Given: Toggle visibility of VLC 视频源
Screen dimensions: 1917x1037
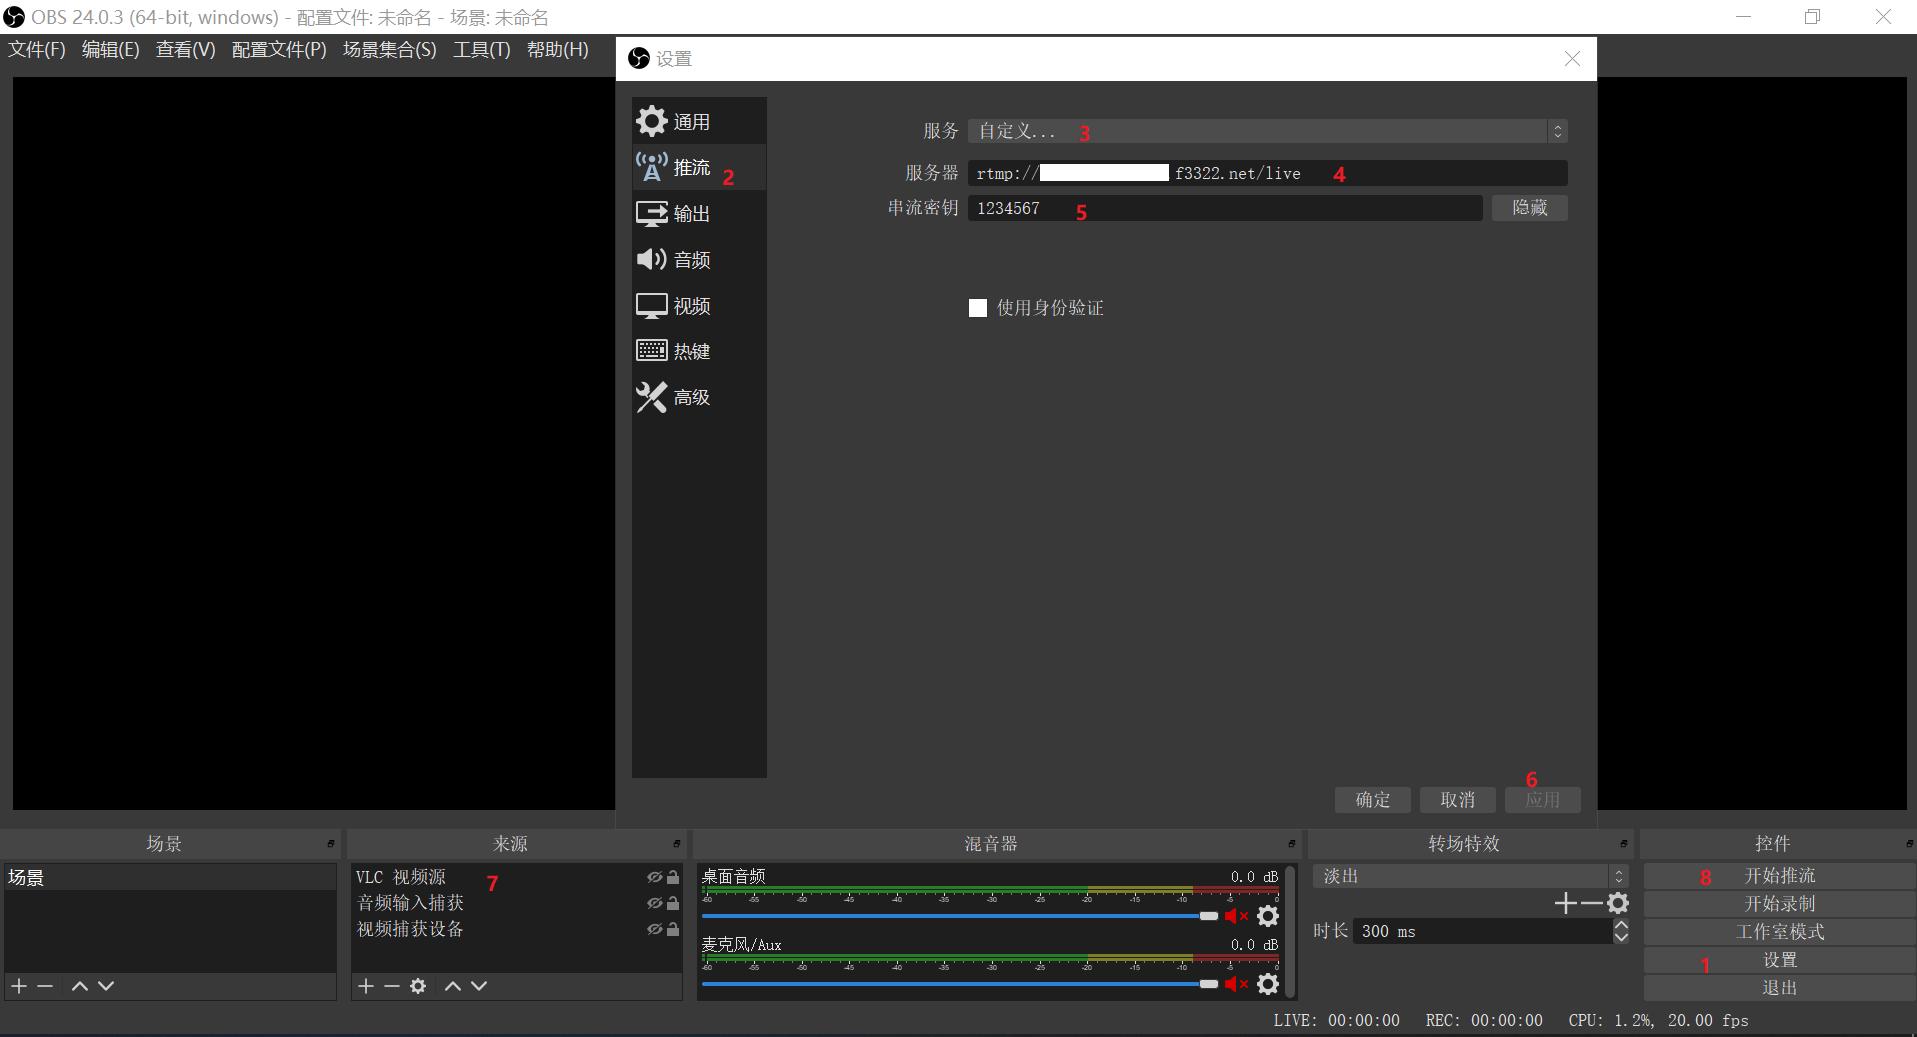Looking at the screenshot, I should coord(654,877).
